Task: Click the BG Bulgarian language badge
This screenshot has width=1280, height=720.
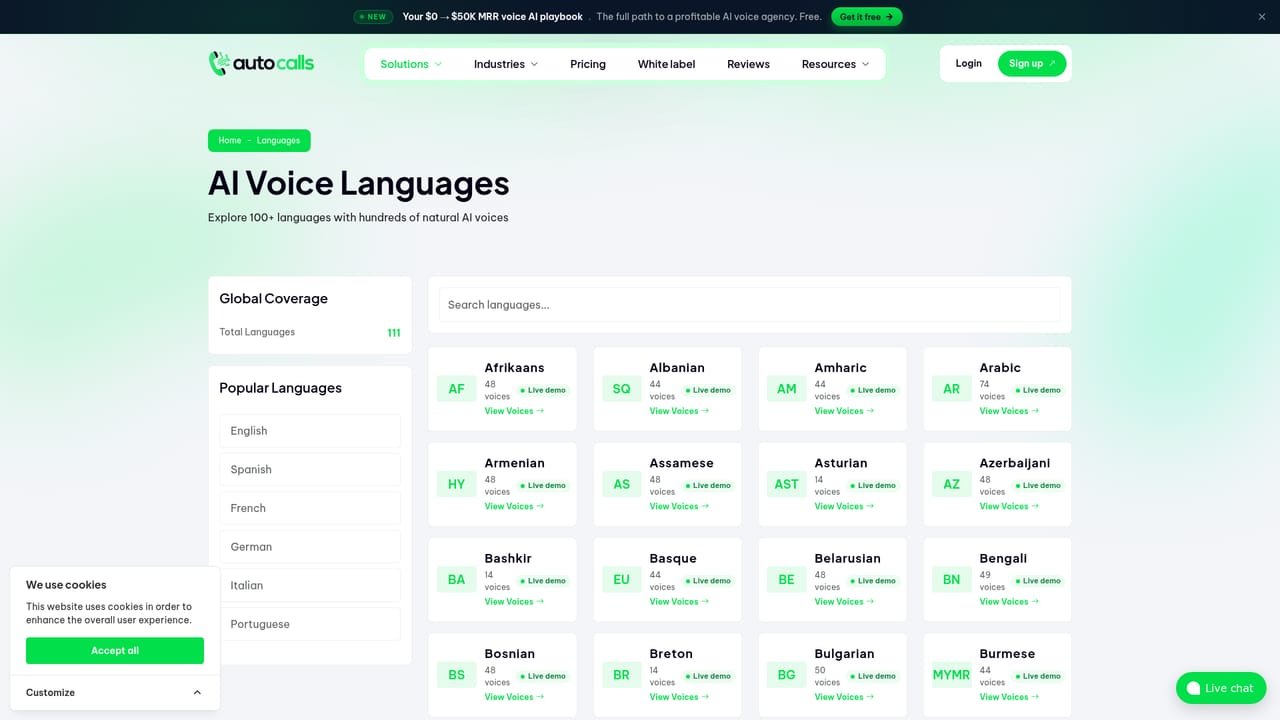Action: pos(786,675)
